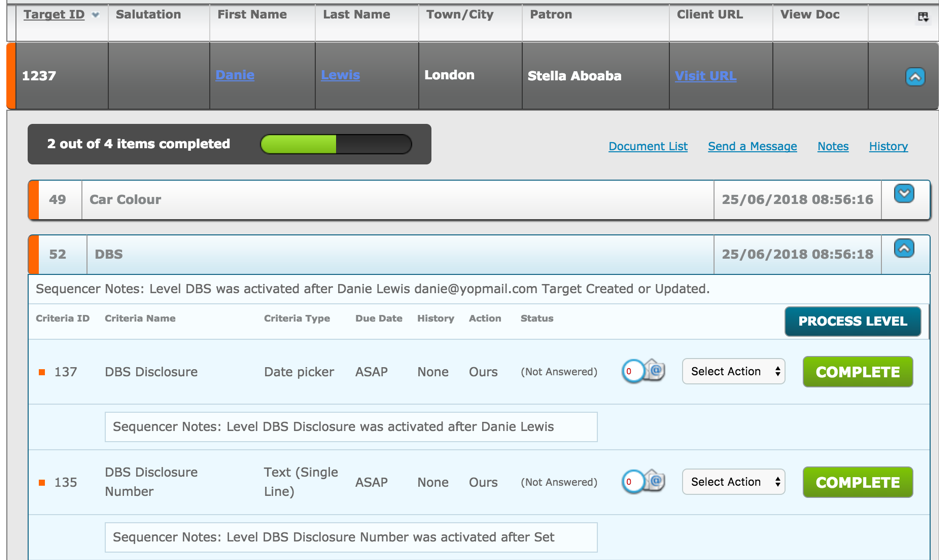Click timestamp 25/06/2018 08:56:16

click(797, 199)
